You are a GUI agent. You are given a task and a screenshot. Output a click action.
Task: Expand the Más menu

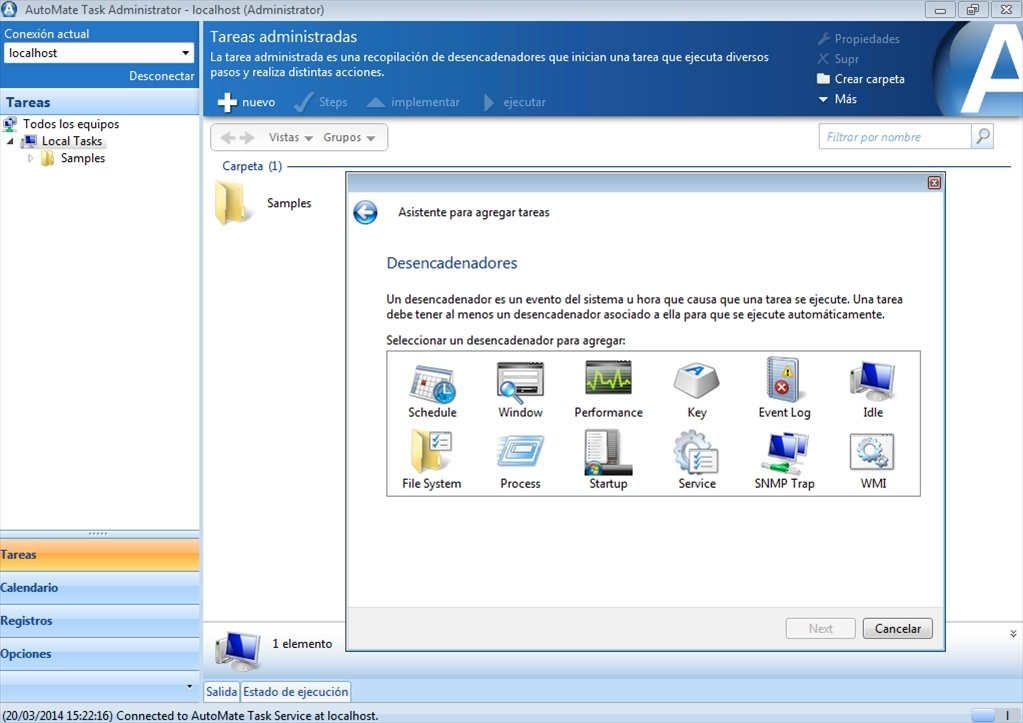(x=837, y=99)
